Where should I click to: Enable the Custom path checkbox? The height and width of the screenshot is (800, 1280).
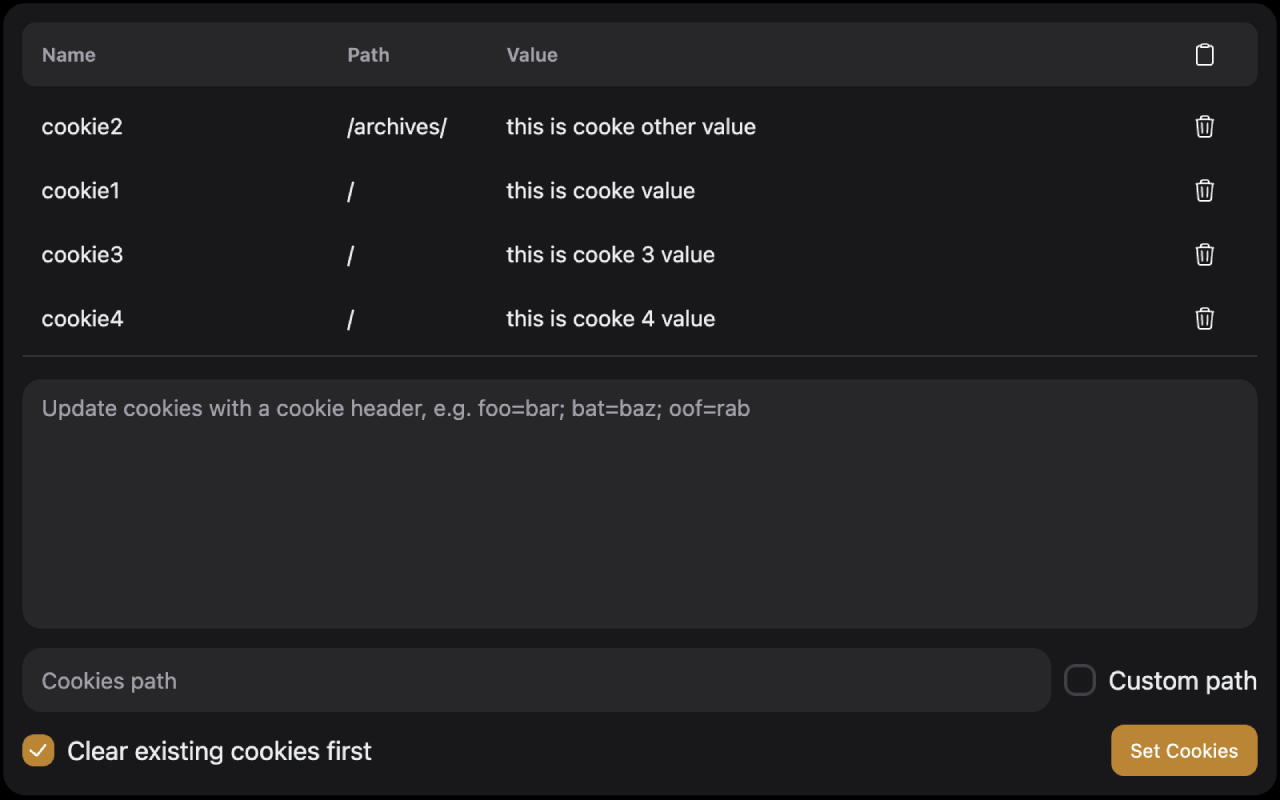(x=1079, y=680)
